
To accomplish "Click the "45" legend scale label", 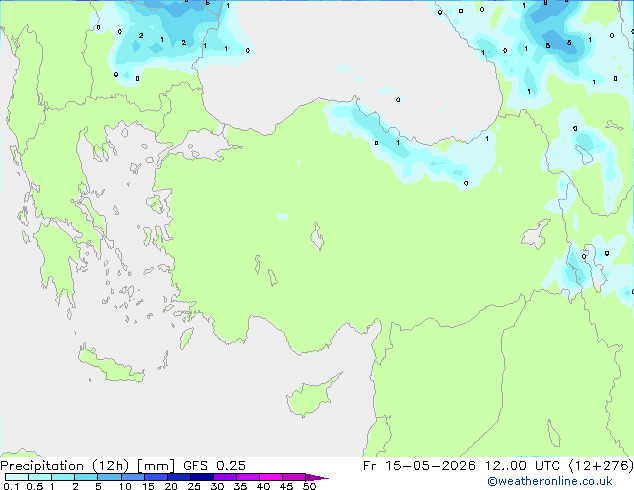I will point(286,486).
